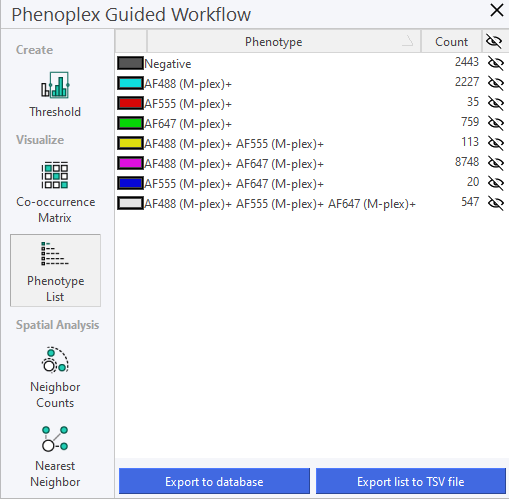
Task: Click the count value 113
Action: tap(470, 142)
